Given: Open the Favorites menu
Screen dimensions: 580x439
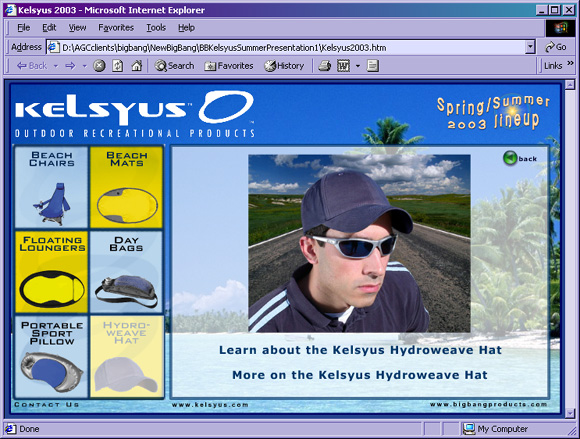Looking at the screenshot, I should (116, 28).
